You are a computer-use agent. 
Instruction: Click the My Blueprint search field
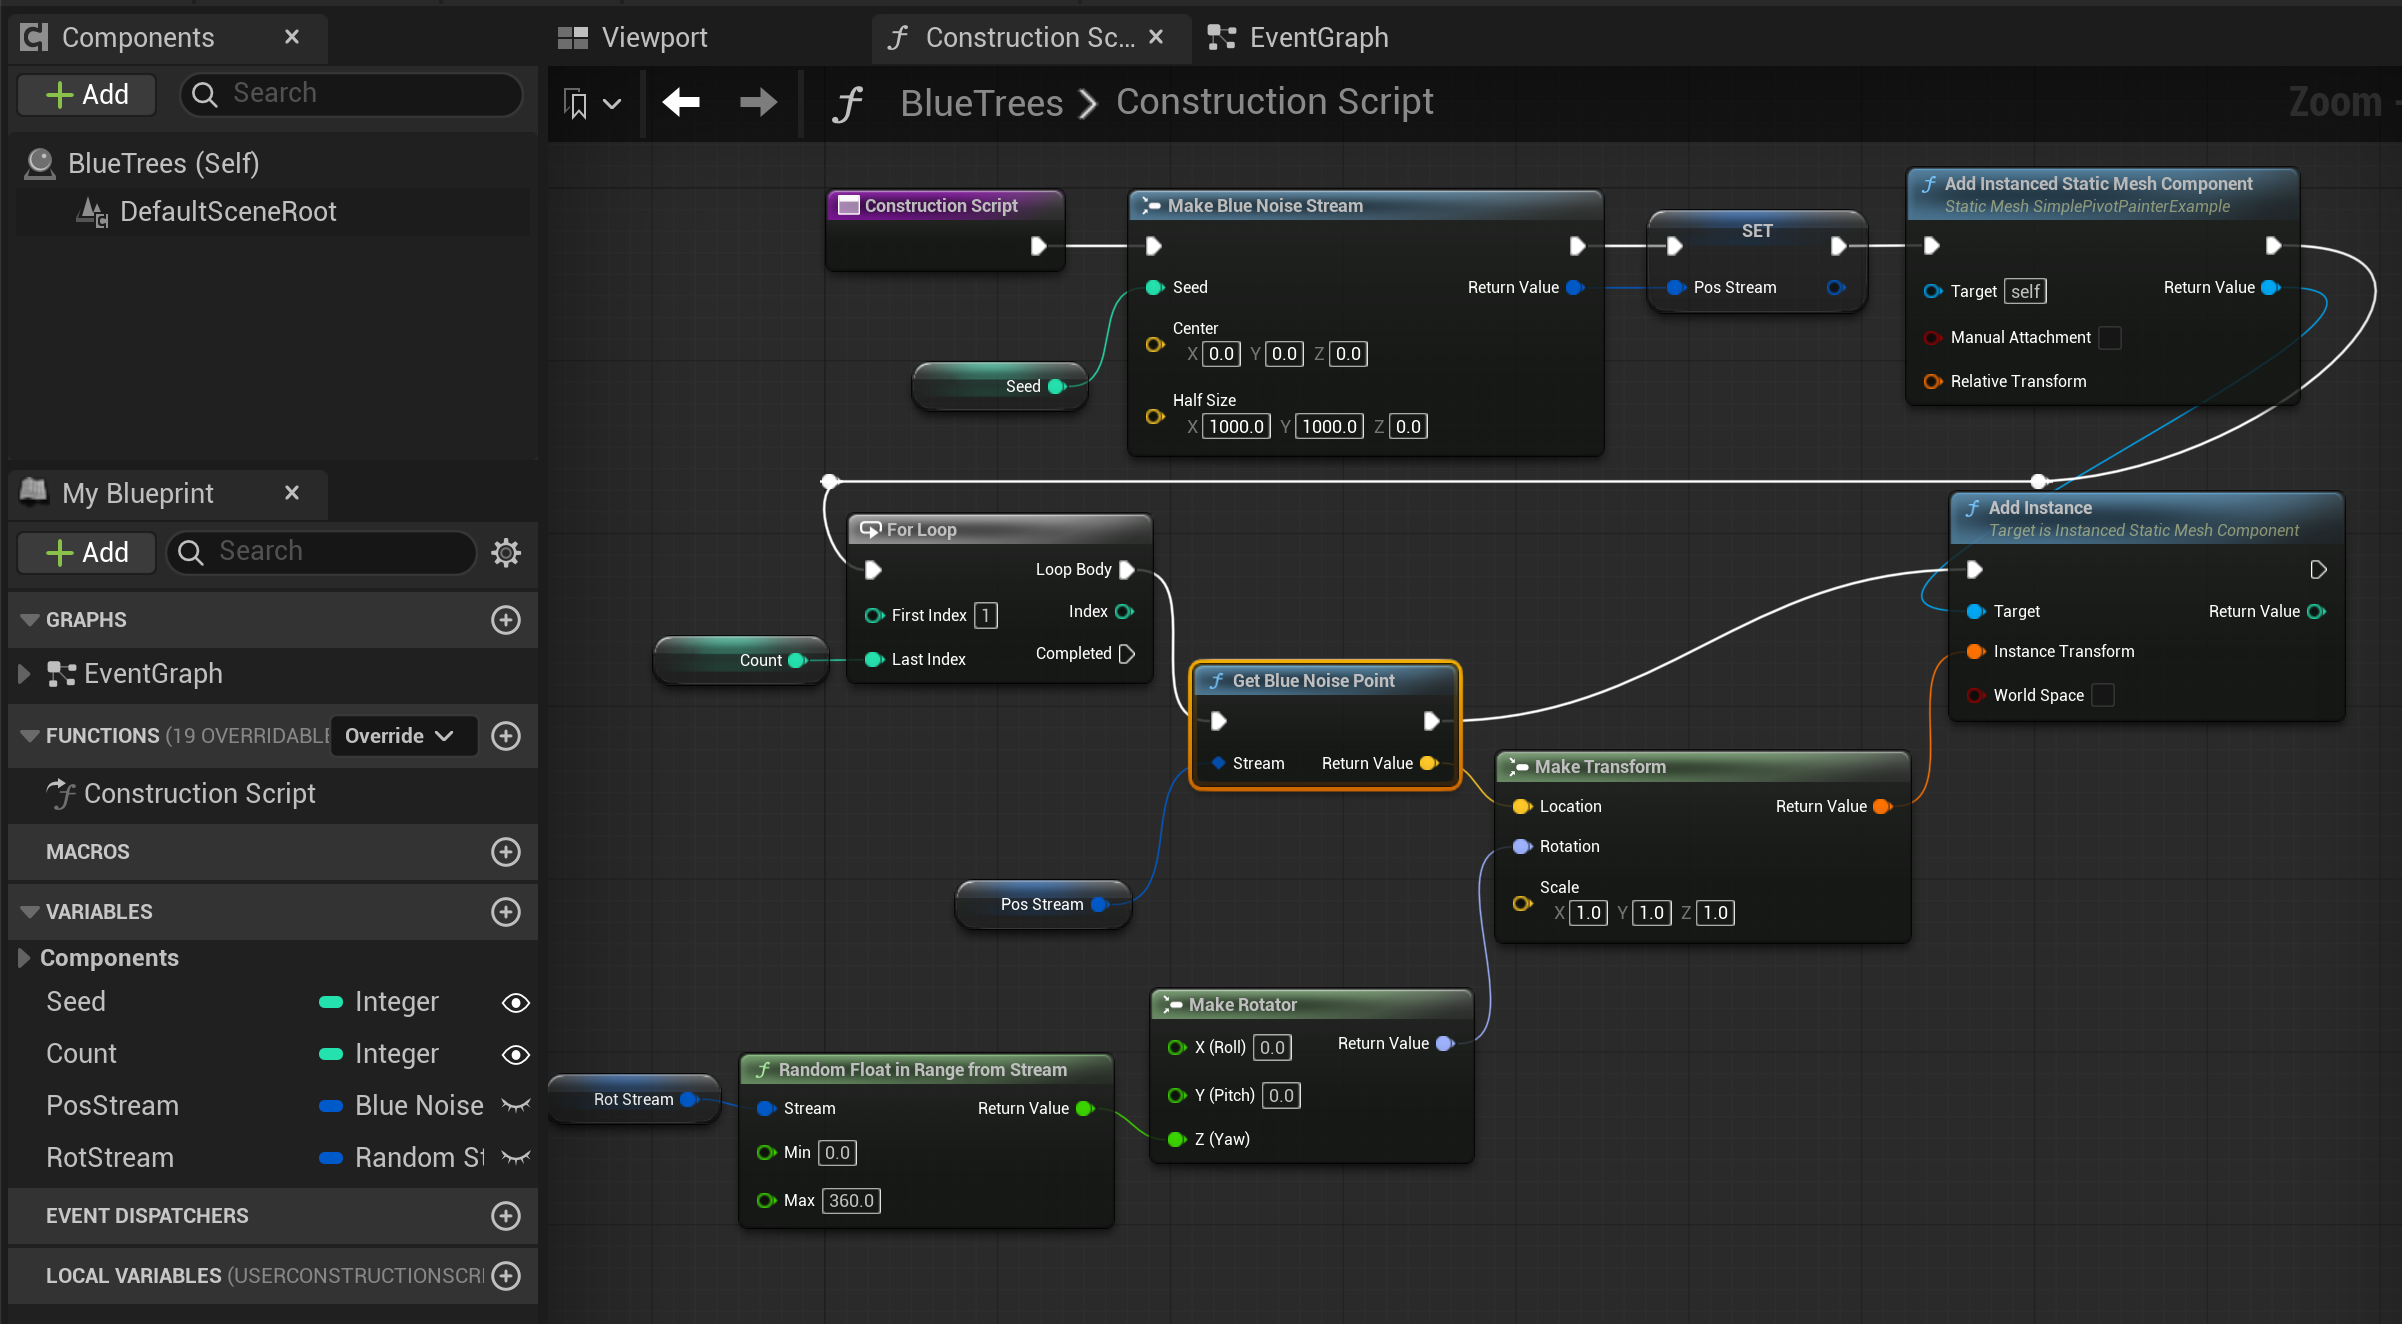click(x=321, y=552)
